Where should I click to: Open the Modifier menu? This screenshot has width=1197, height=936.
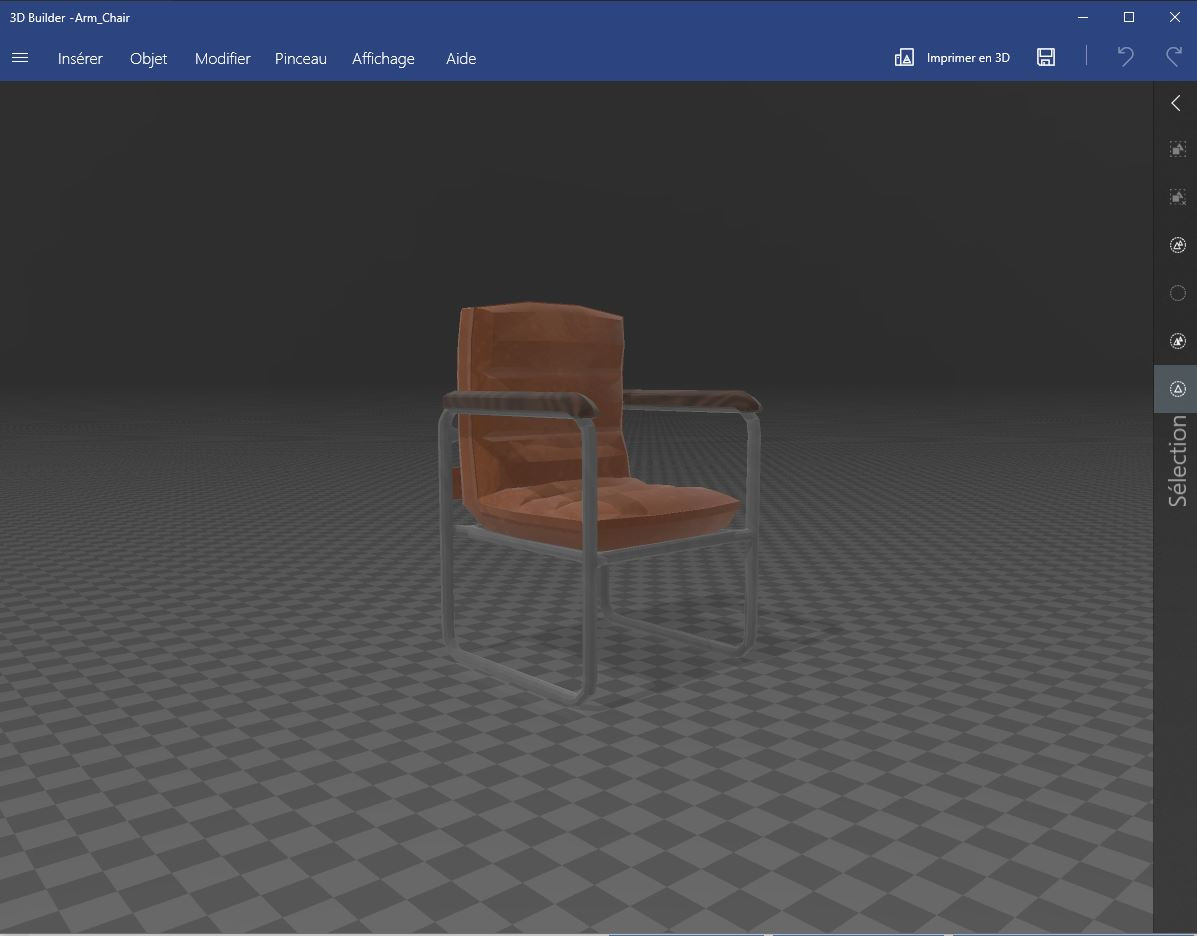(x=222, y=59)
